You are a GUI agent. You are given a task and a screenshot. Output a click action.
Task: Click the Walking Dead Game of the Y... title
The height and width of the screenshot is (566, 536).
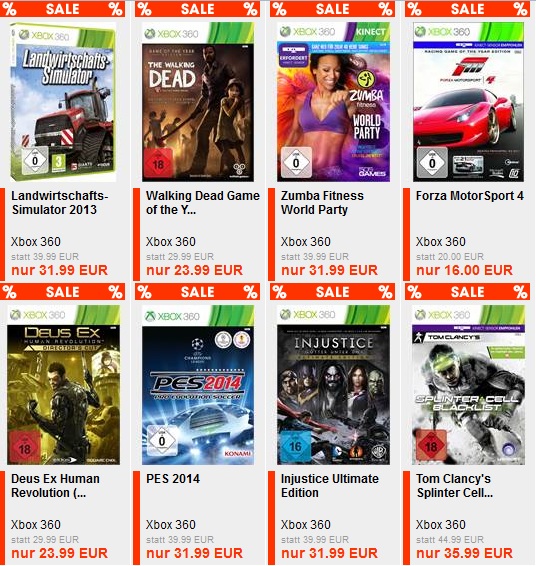pos(202,203)
